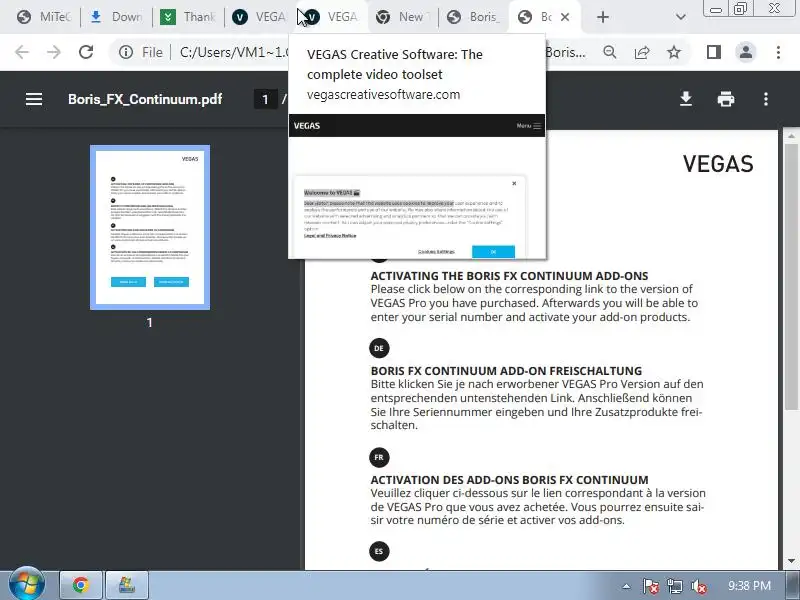The height and width of the screenshot is (600, 800).
Task: Share this page via share icon
Action: click(x=642, y=52)
